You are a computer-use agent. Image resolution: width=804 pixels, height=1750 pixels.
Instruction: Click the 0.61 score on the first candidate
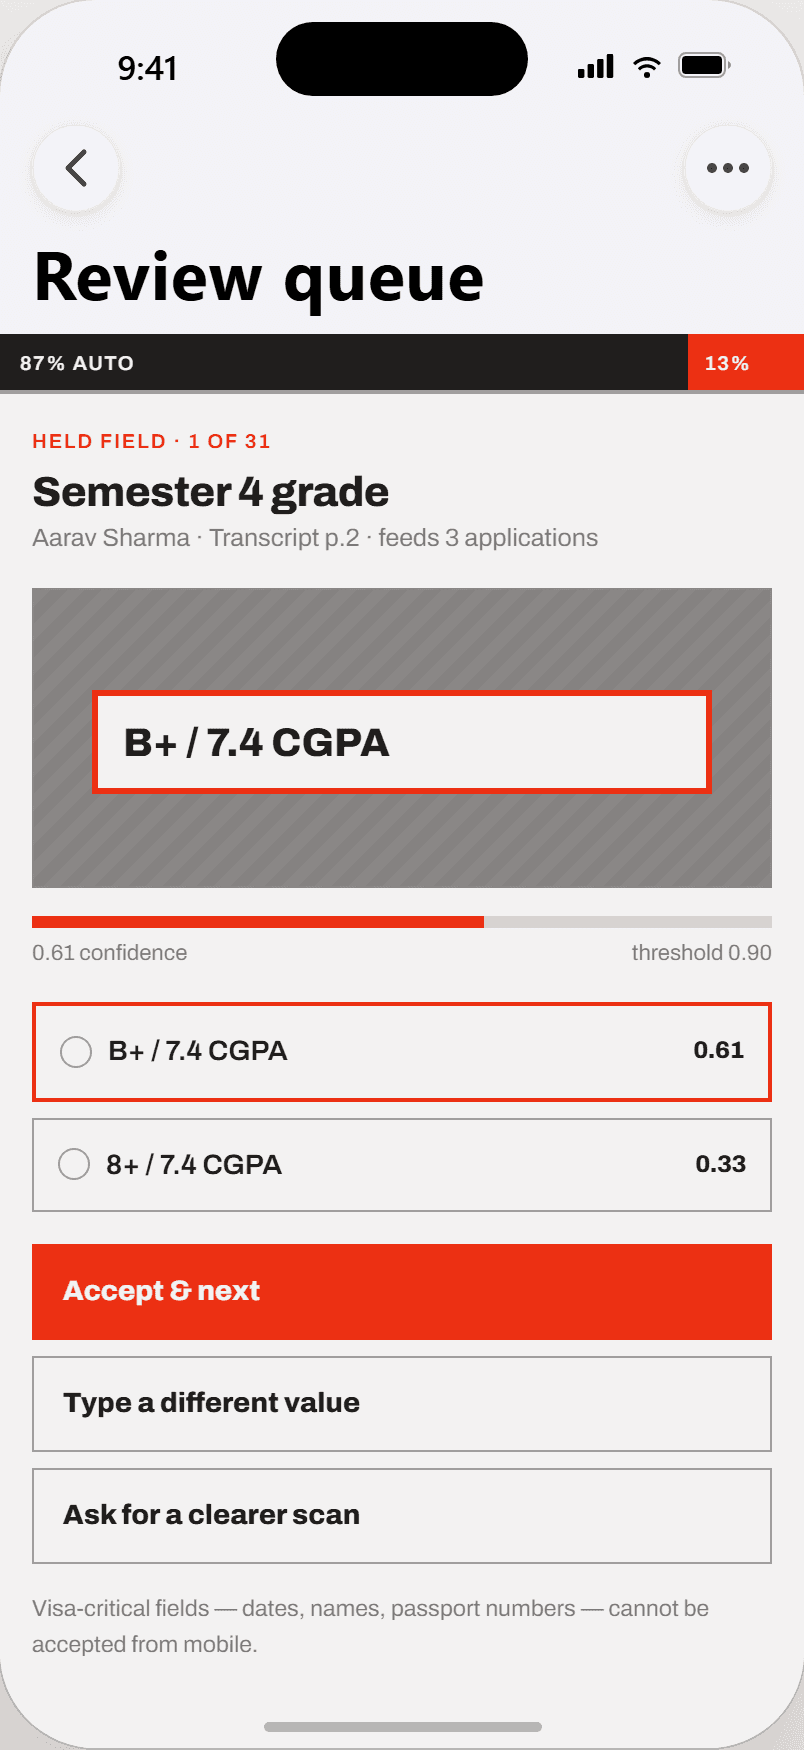coord(719,1050)
